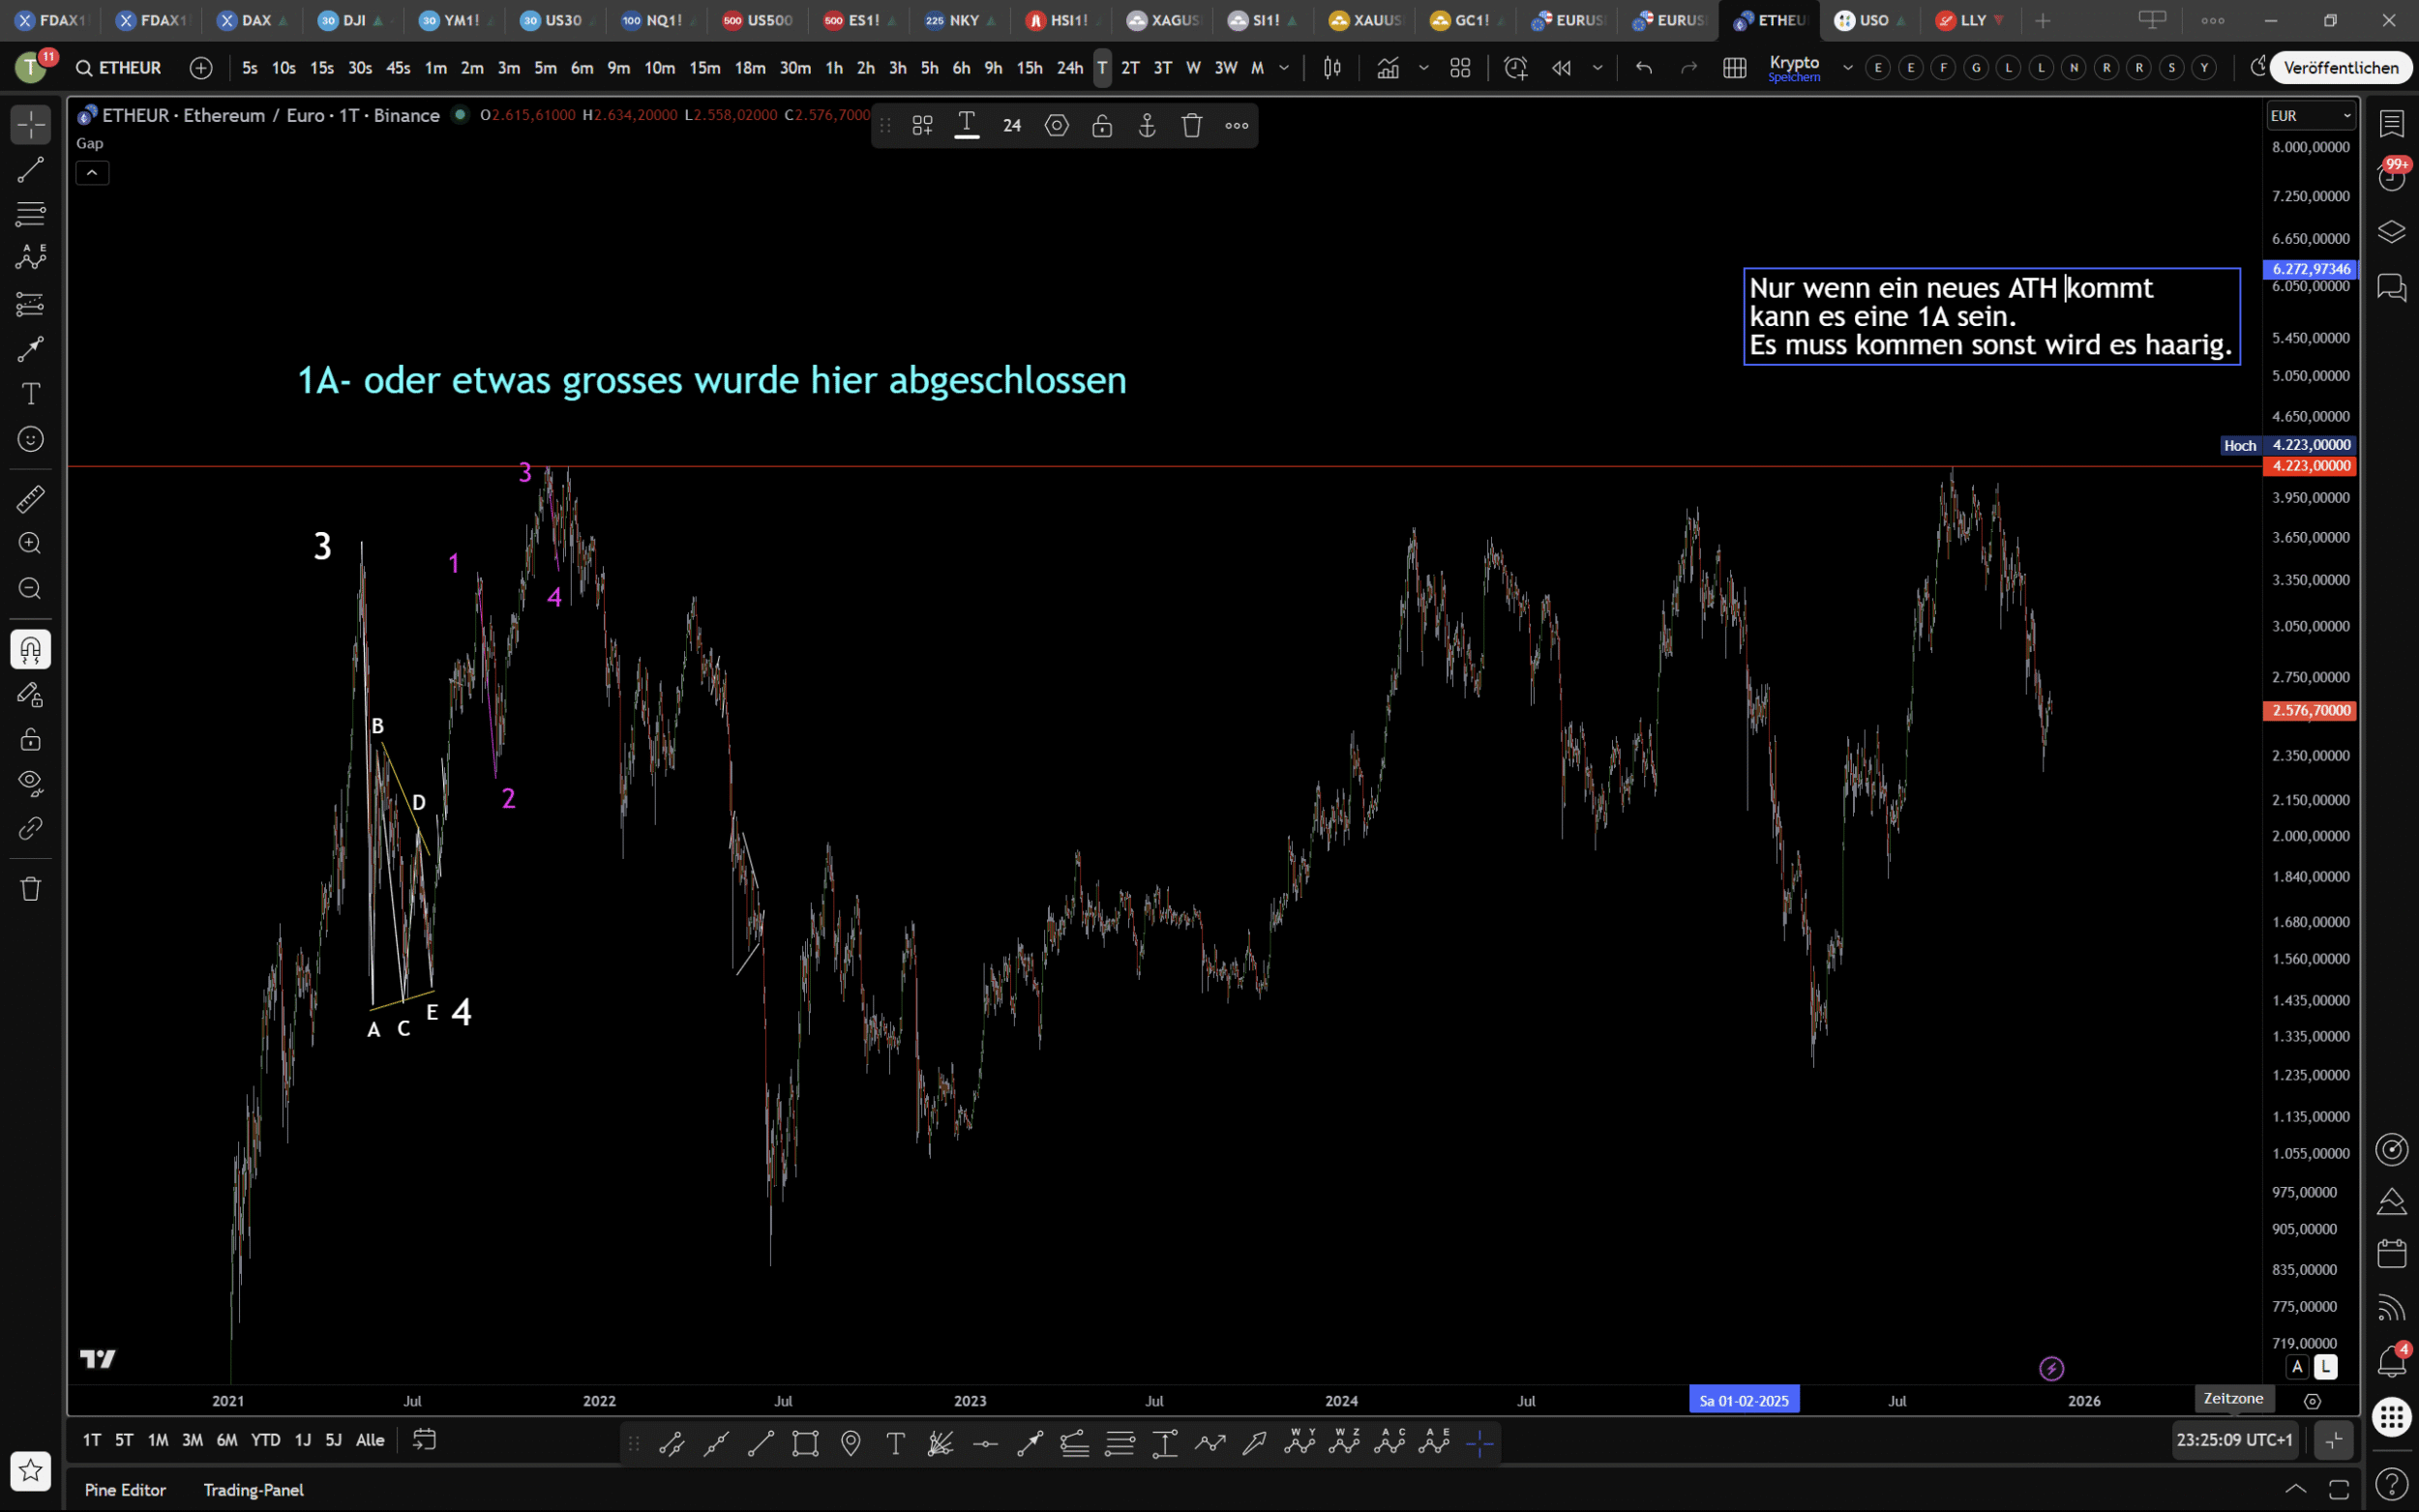
Task: Open the alerts alarm clock panel
Action: [2391, 178]
